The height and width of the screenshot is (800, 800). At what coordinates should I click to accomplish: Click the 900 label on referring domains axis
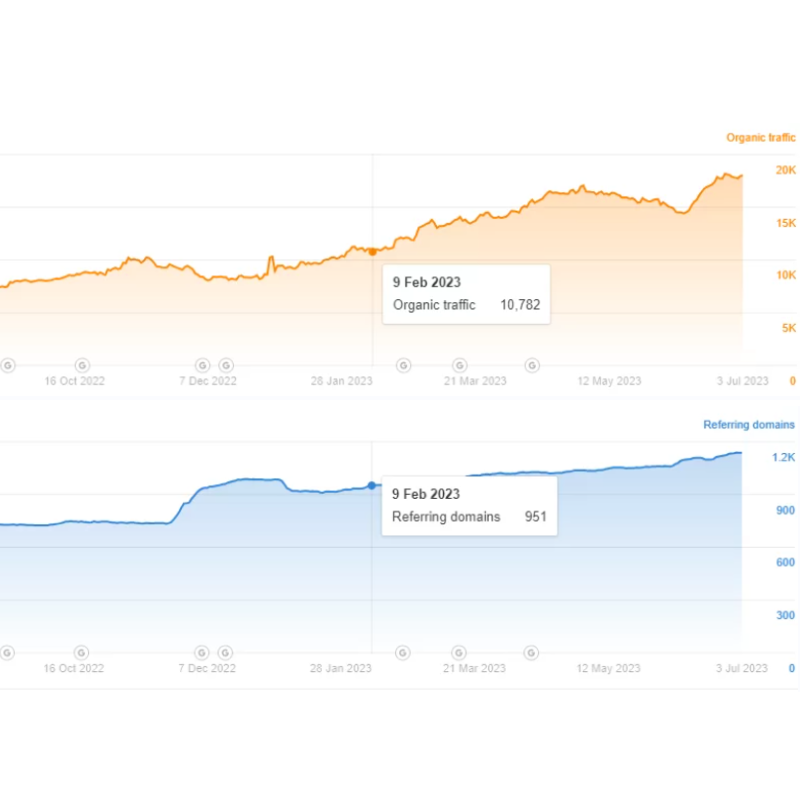[786, 510]
